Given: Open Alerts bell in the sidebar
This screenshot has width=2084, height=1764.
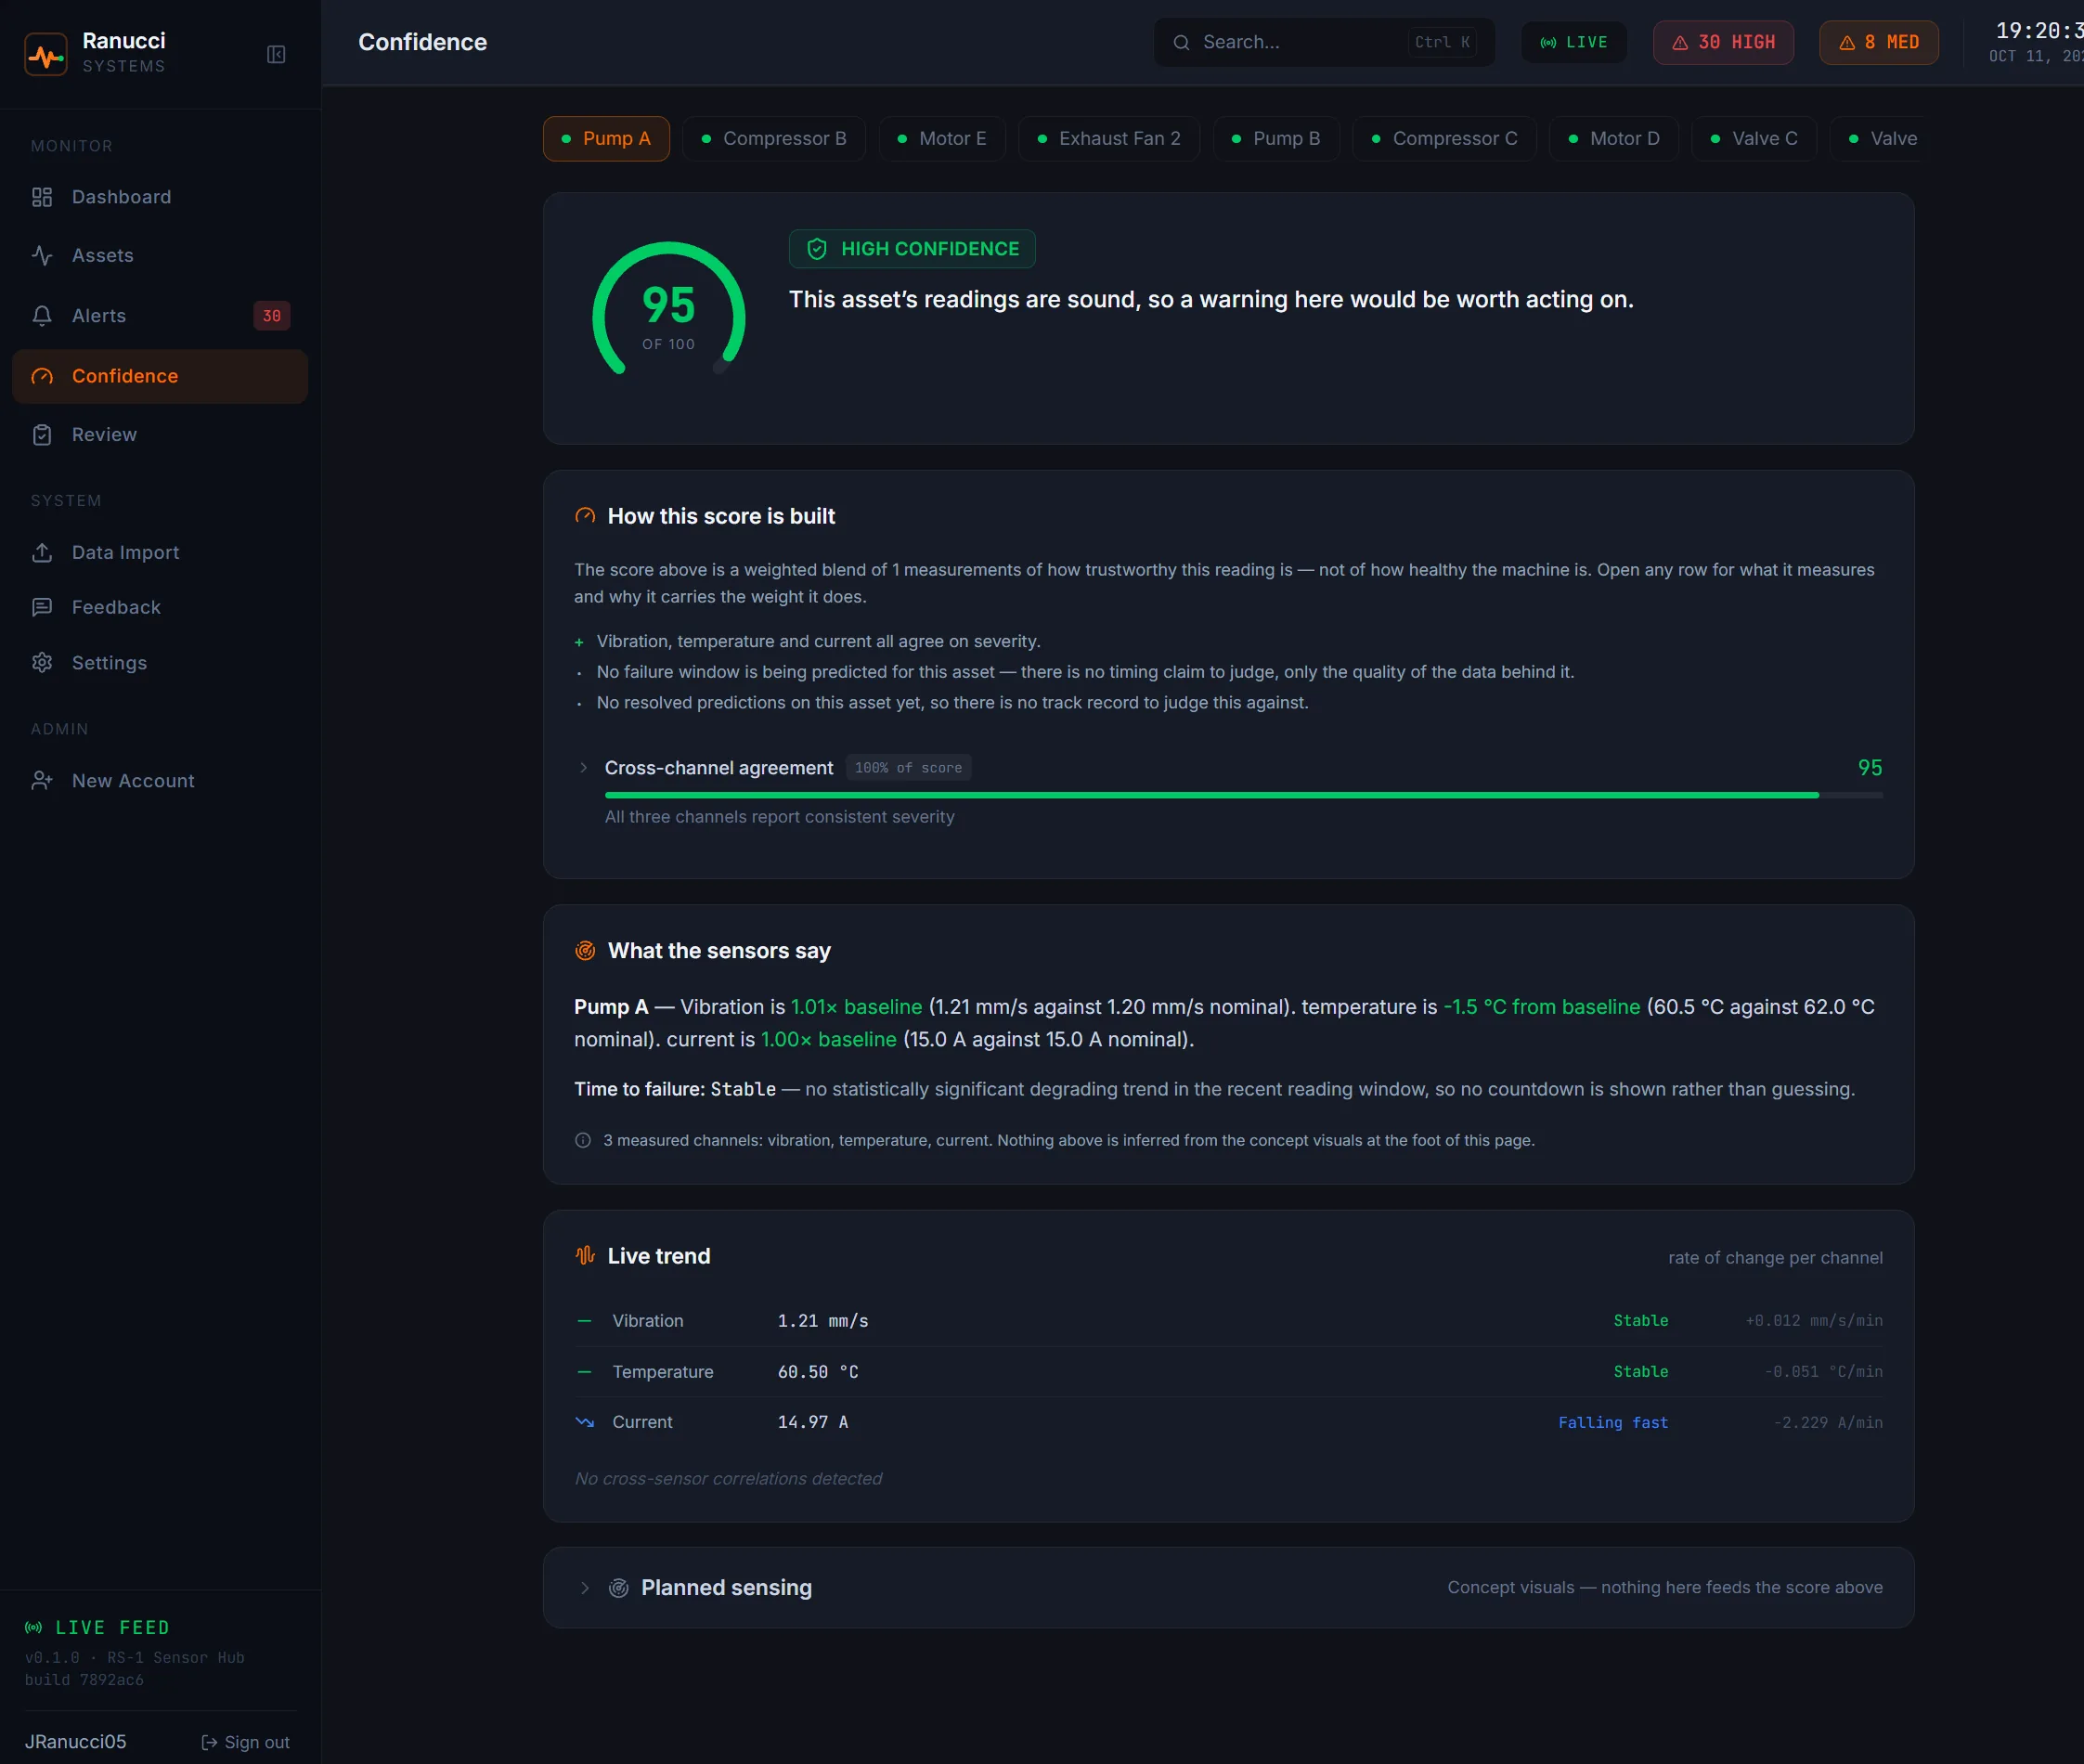Looking at the screenshot, I should 160,315.
